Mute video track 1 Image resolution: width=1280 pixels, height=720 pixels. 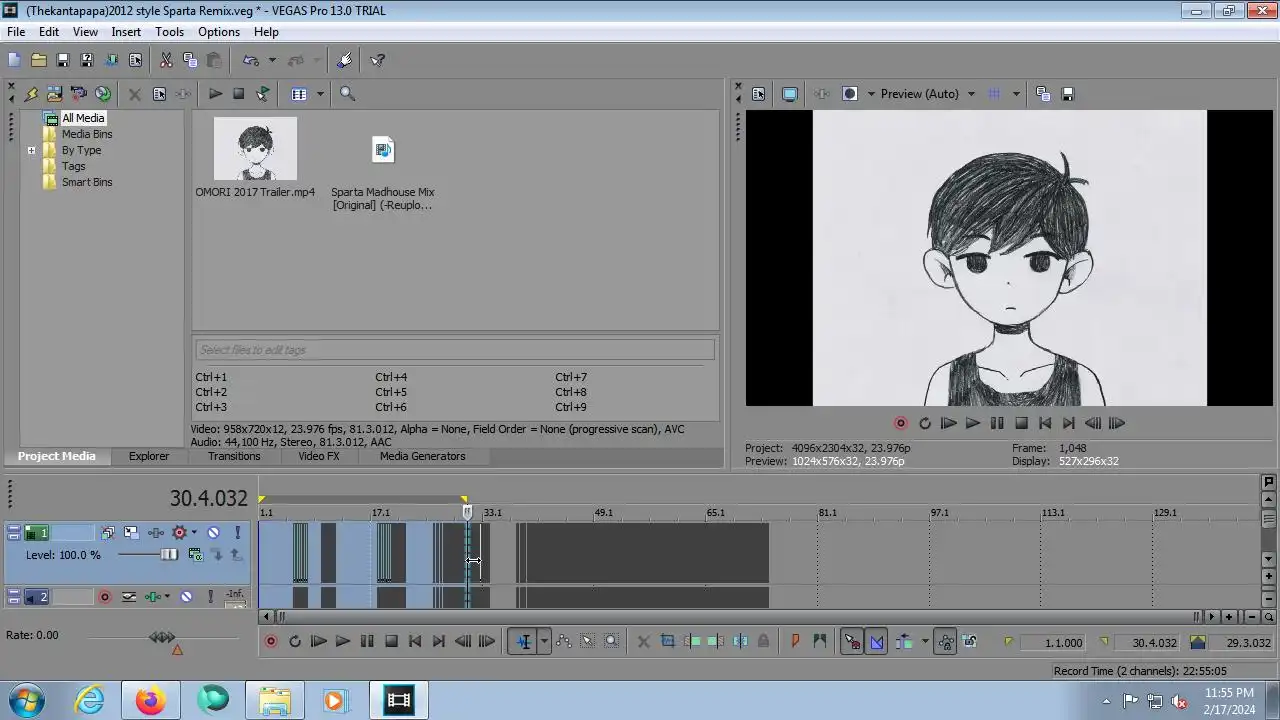tap(213, 533)
